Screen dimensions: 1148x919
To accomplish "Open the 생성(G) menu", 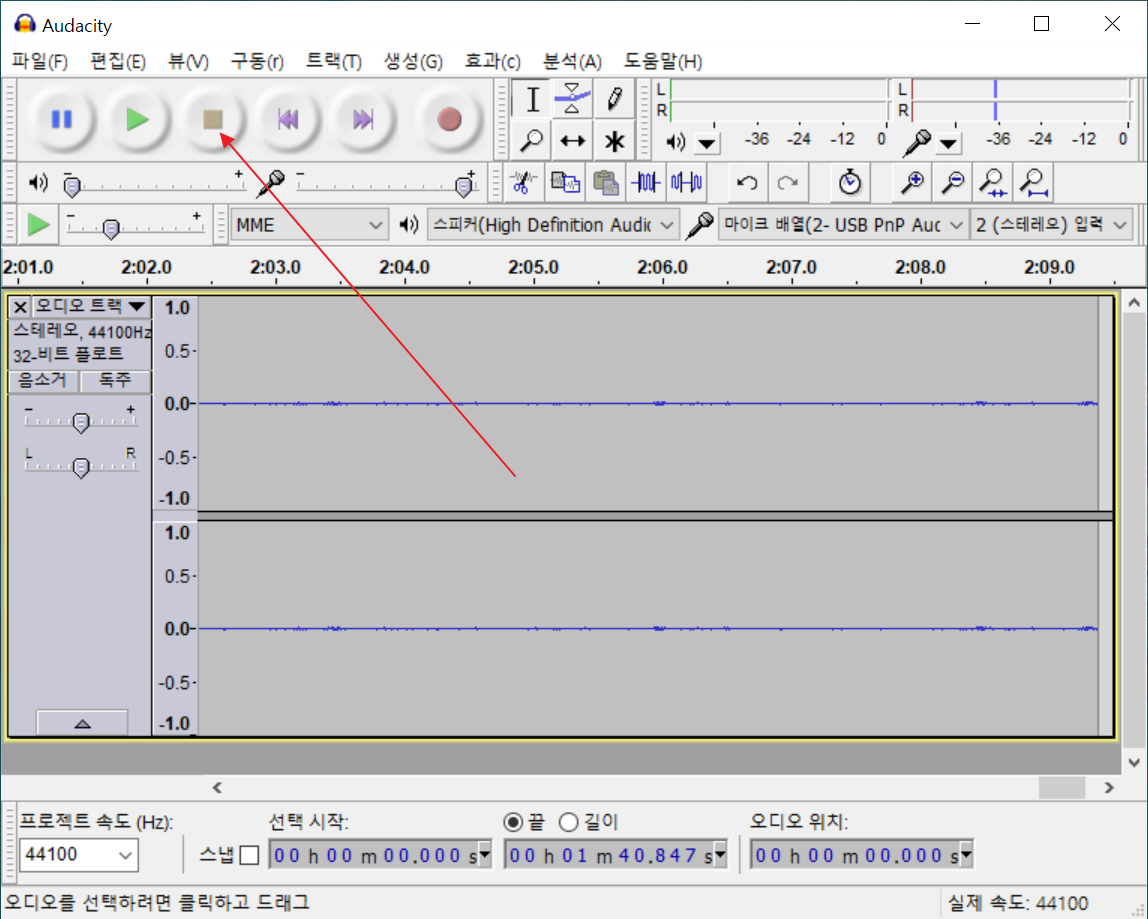I will [413, 62].
